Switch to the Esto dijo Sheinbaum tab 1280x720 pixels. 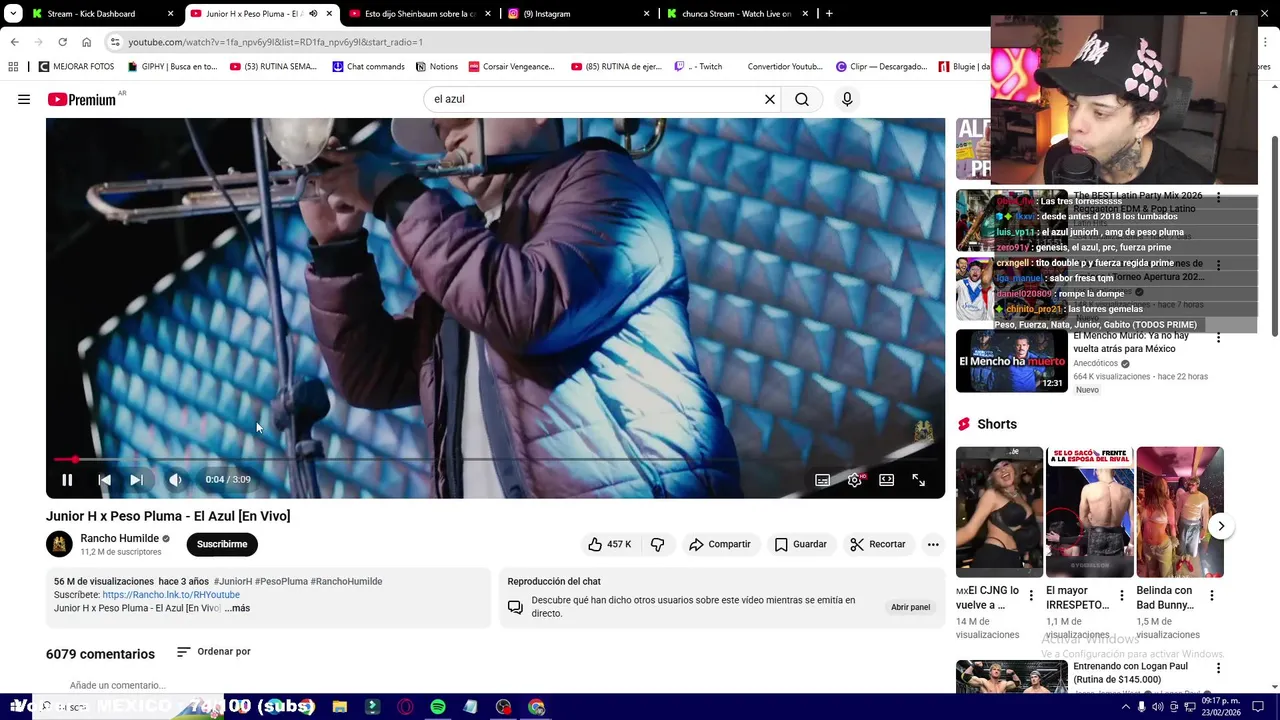(419, 14)
